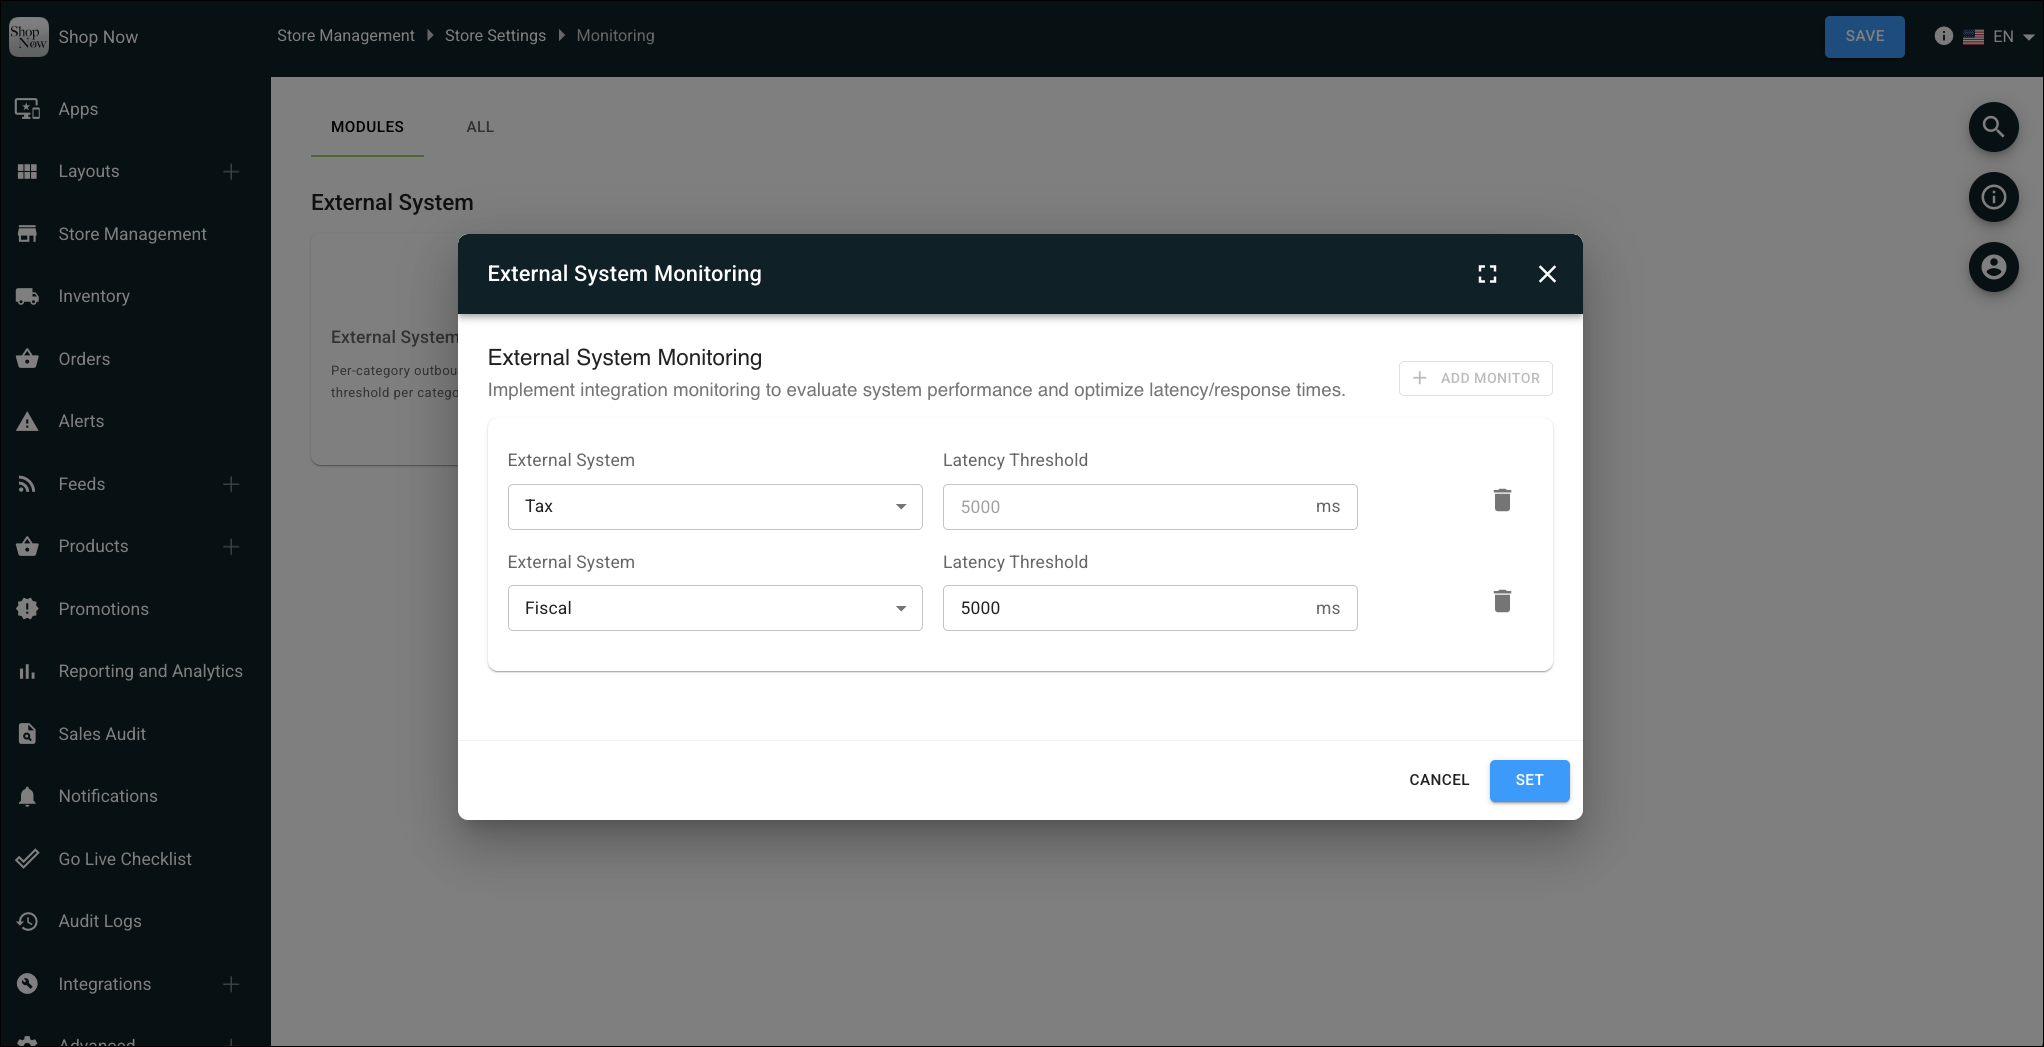Image resolution: width=2044 pixels, height=1047 pixels.
Task: Click the Notifications bell icon
Action: (28, 797)
